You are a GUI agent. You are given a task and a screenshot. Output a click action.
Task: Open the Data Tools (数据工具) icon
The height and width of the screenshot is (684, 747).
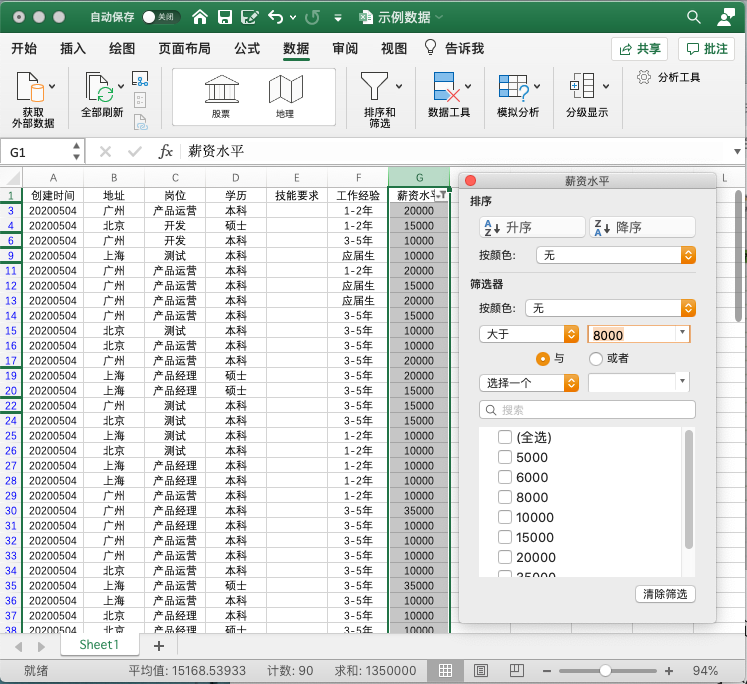(x=446, y=88)
